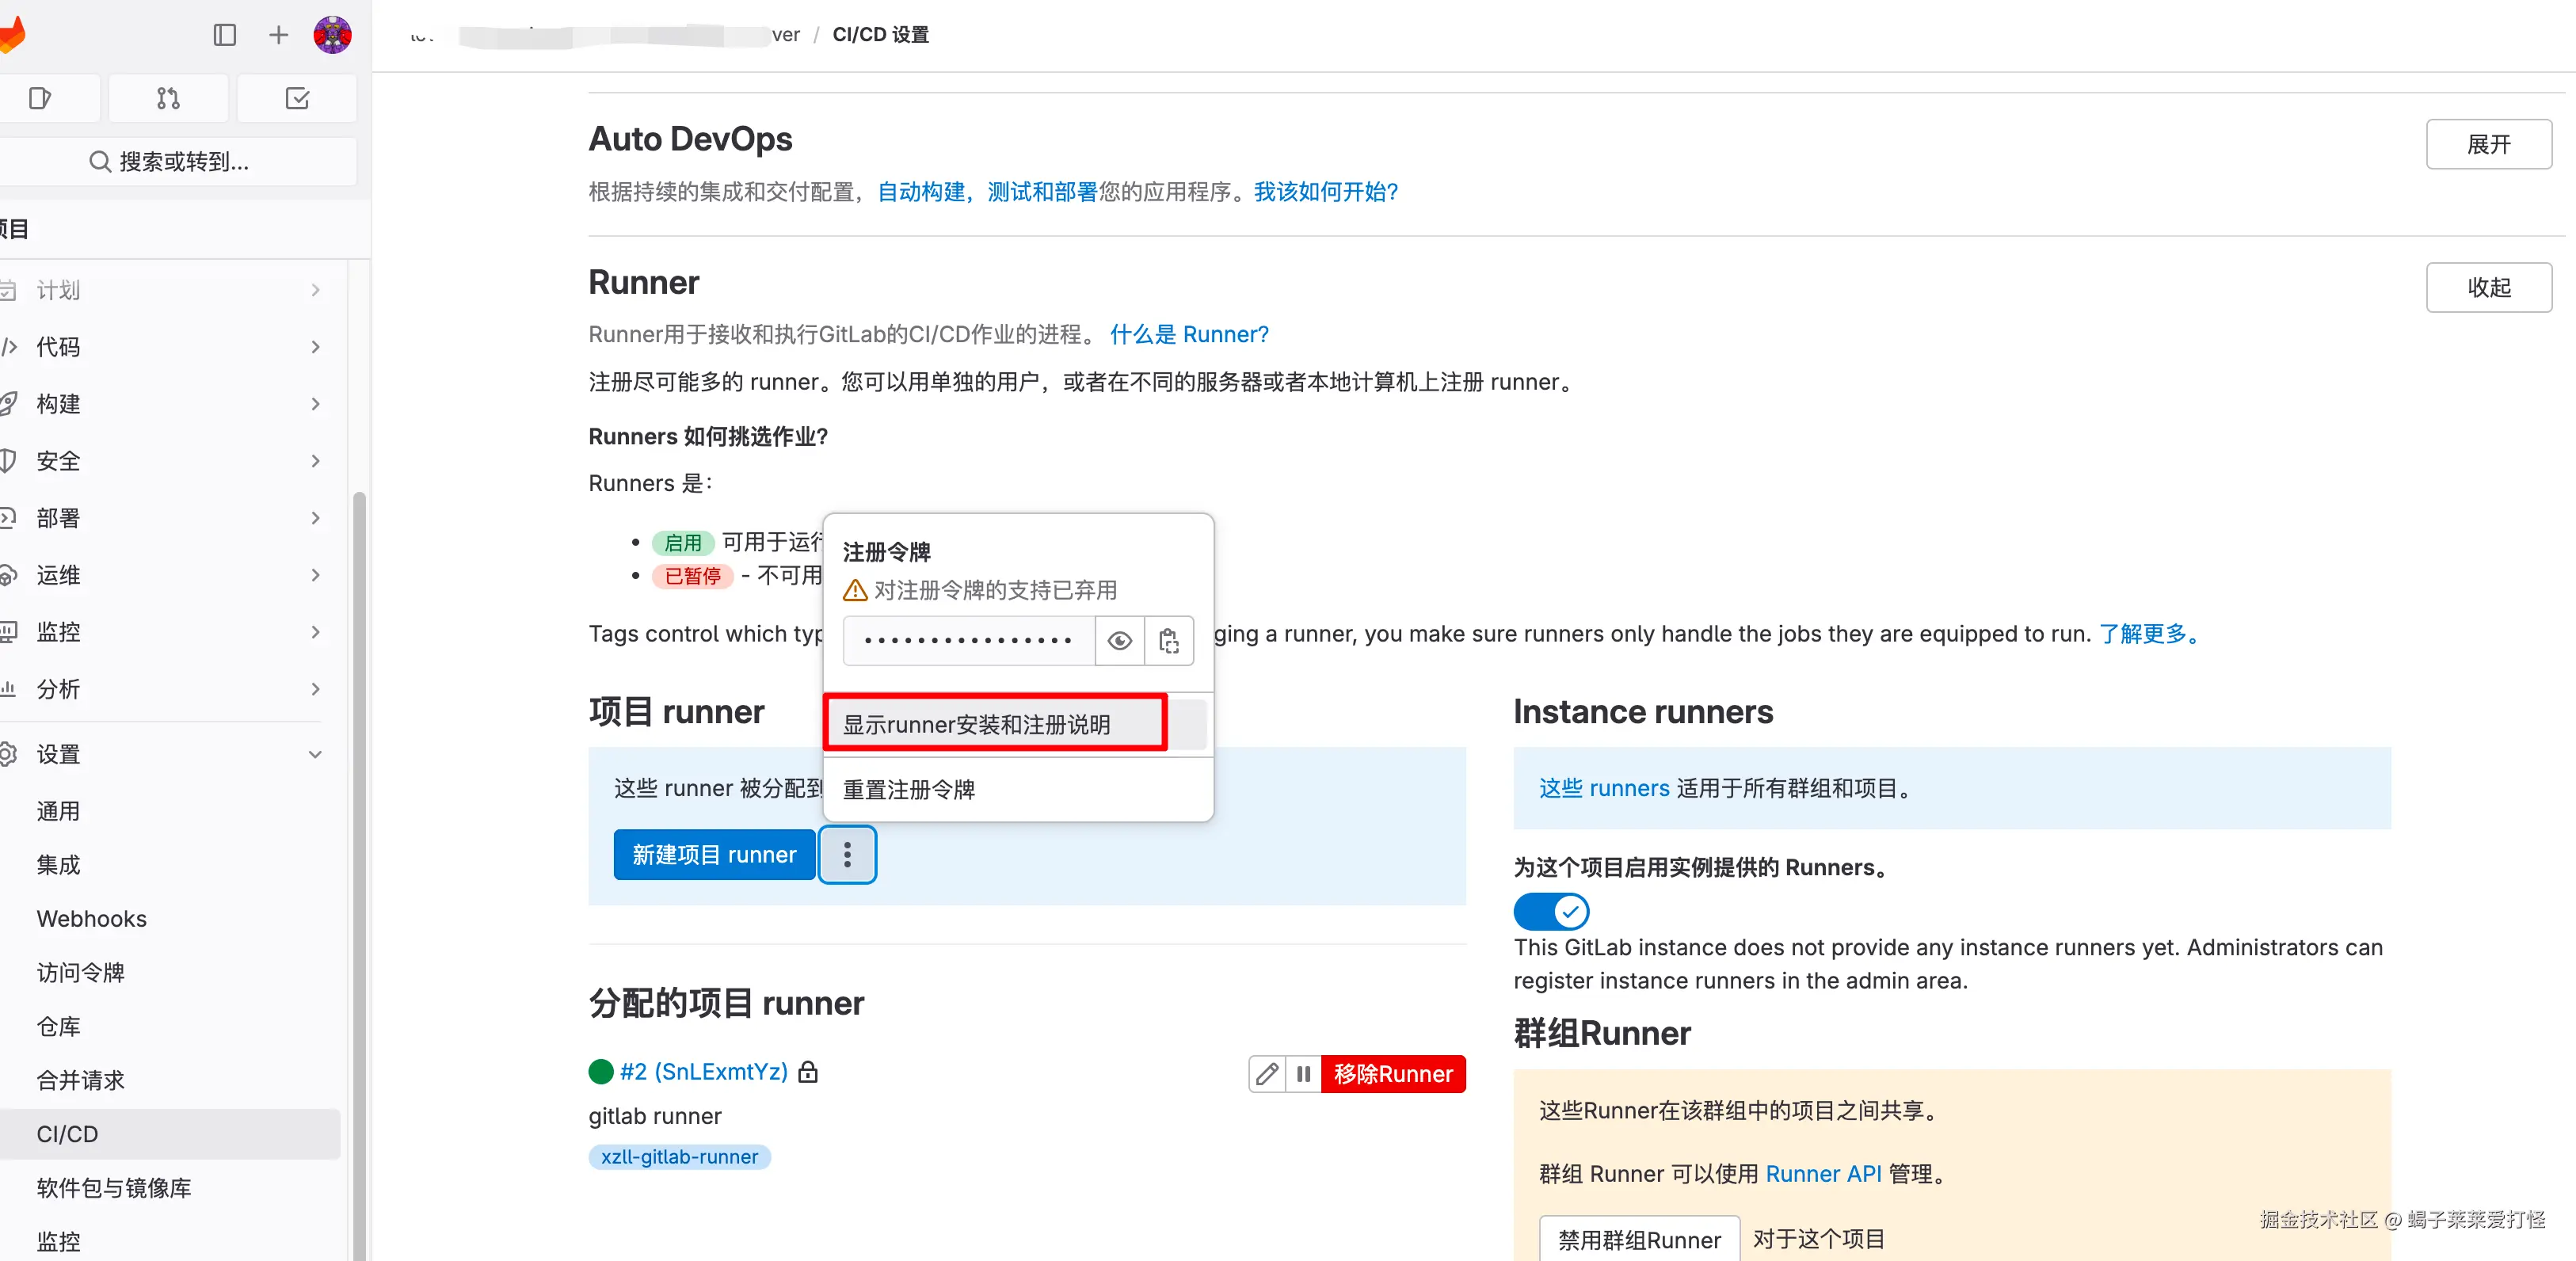Open the user avatar menu
This screenshot has width=2576, height=1261.
click(x=332, y=35)
